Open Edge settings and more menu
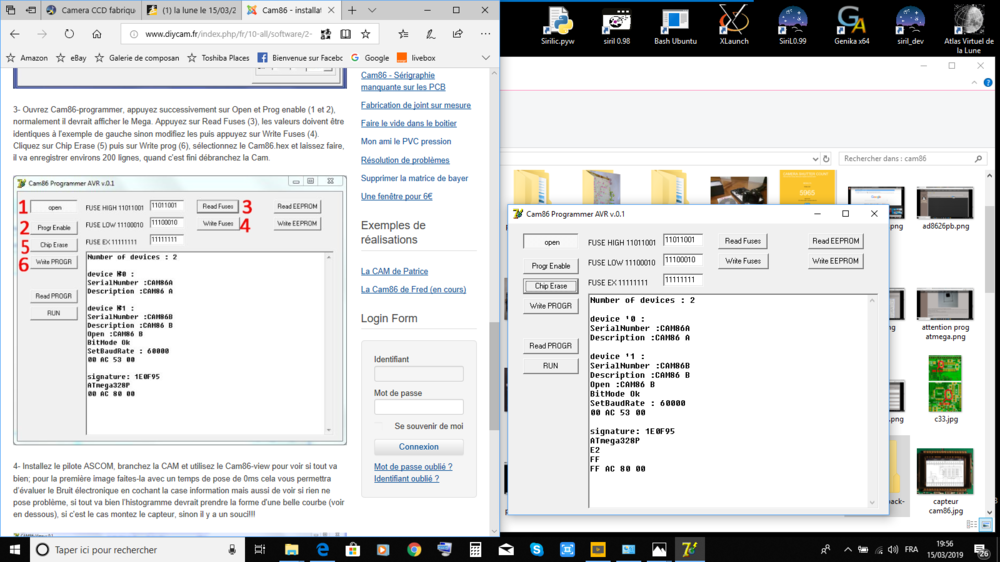The height and width of the screenshot is (562, 1000). click(485, 34)
